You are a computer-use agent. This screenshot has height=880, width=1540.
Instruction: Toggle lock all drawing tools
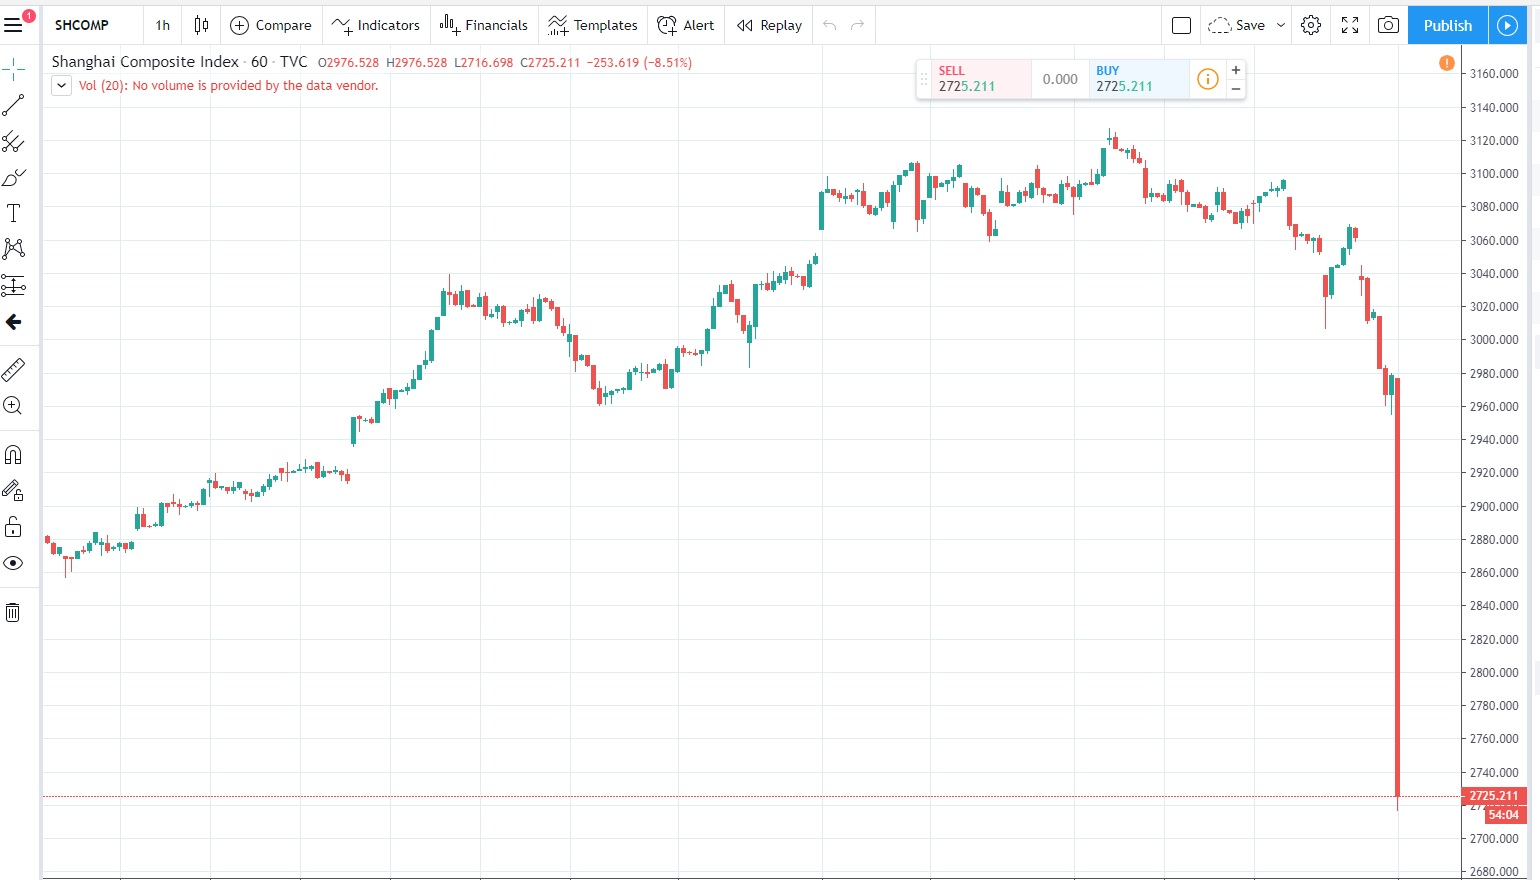(x=14, y=527)
